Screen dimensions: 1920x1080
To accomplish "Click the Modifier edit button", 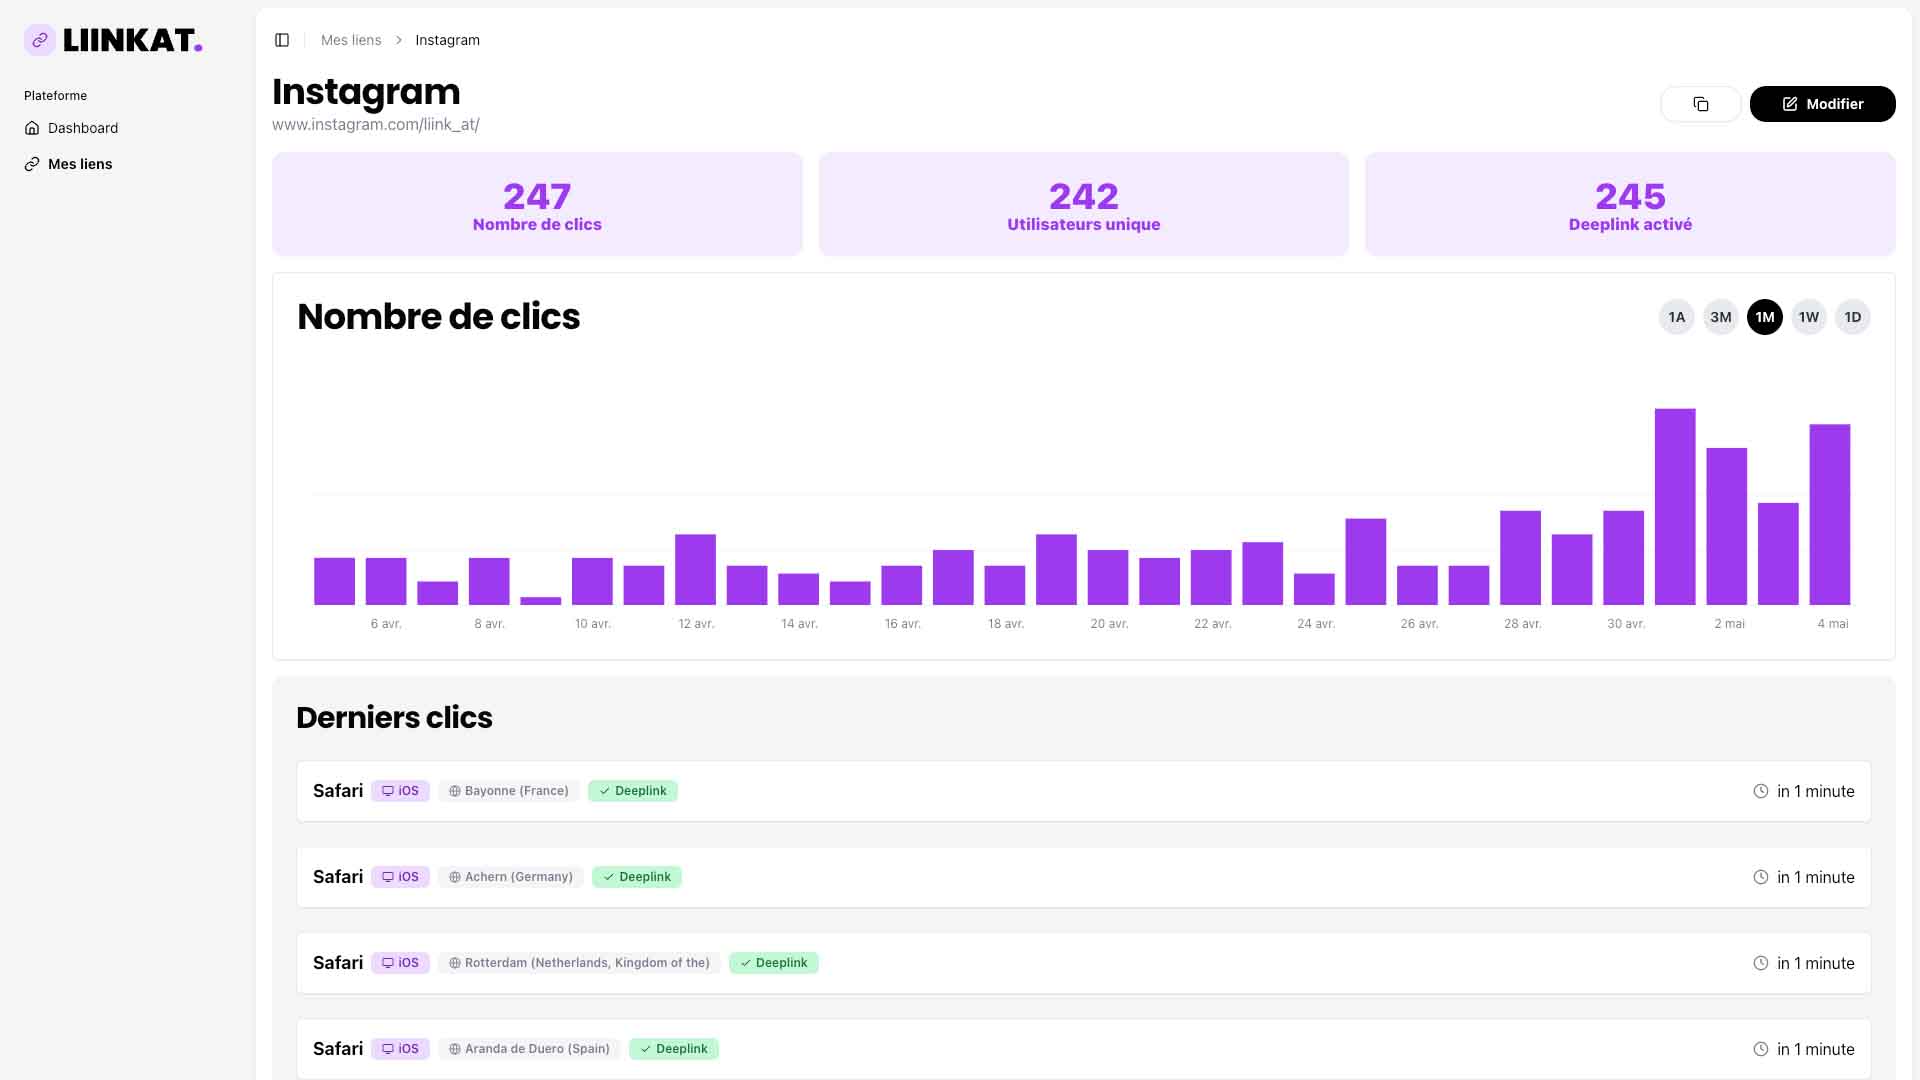I will tap(1822, 104).
